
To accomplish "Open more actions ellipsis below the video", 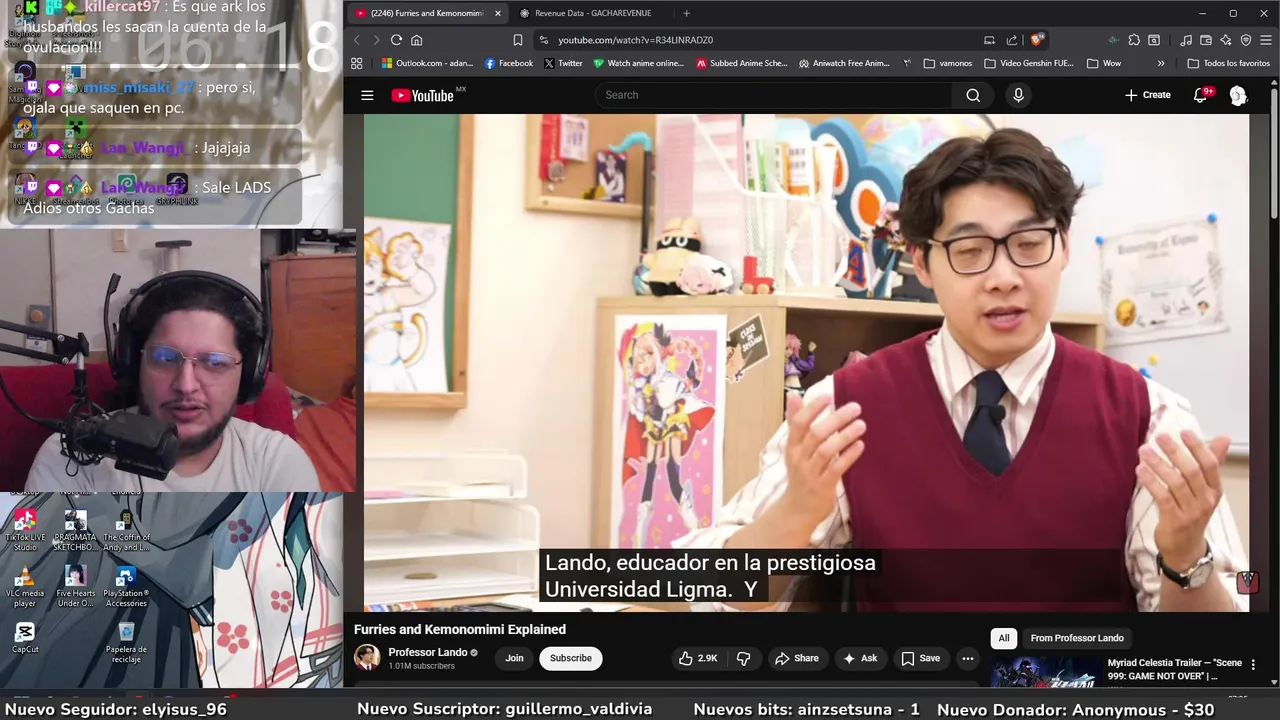I will tap(967, 658).
